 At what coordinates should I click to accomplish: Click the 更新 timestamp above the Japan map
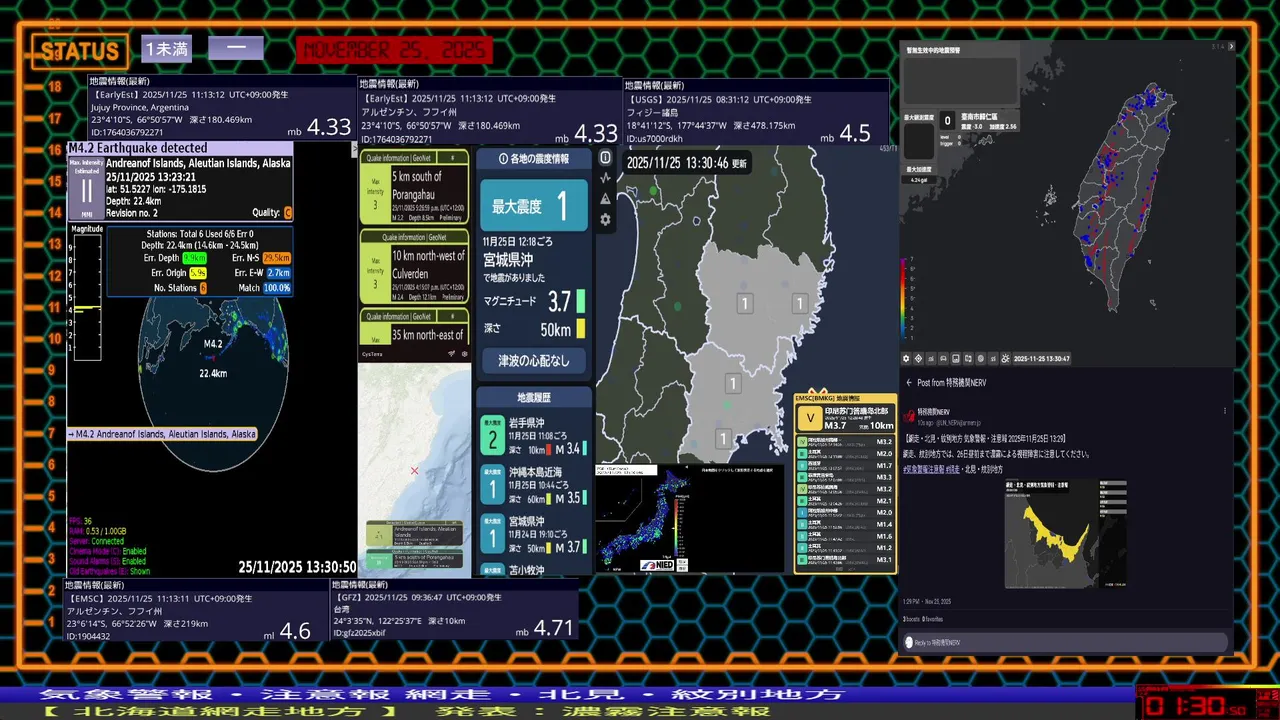click(x=687, y=162)
